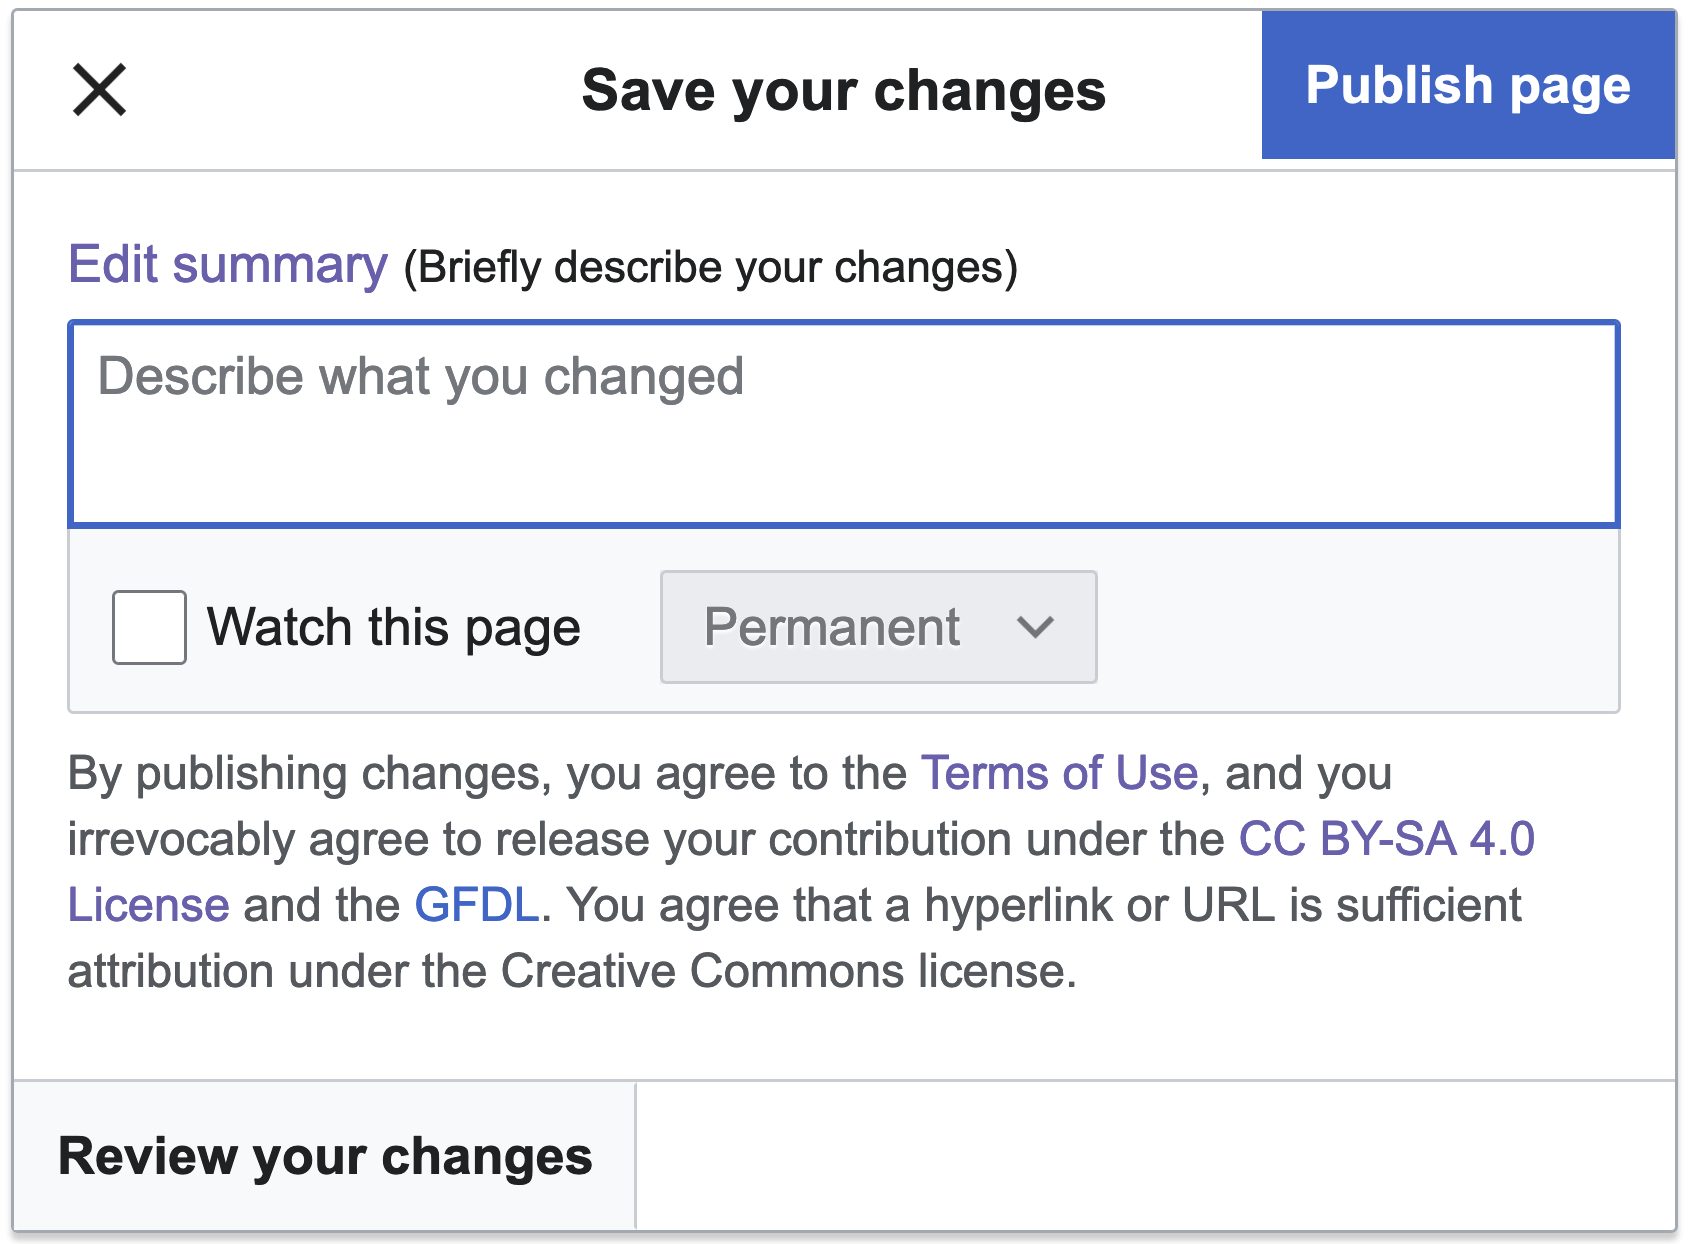This screenshot has width=1692, height=1244.
Task: Follow the CC BY-SA 4.0 link
Action: pyautogui.click(x=1386, y=839)
